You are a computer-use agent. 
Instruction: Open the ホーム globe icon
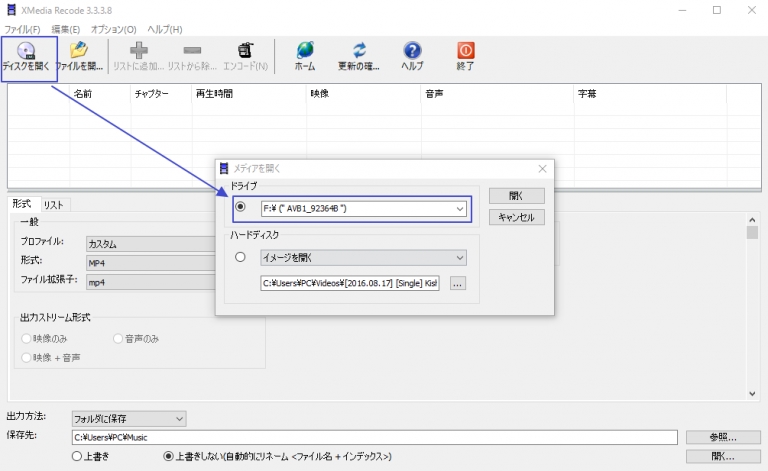pyautogui.click(x=305, y=50)
